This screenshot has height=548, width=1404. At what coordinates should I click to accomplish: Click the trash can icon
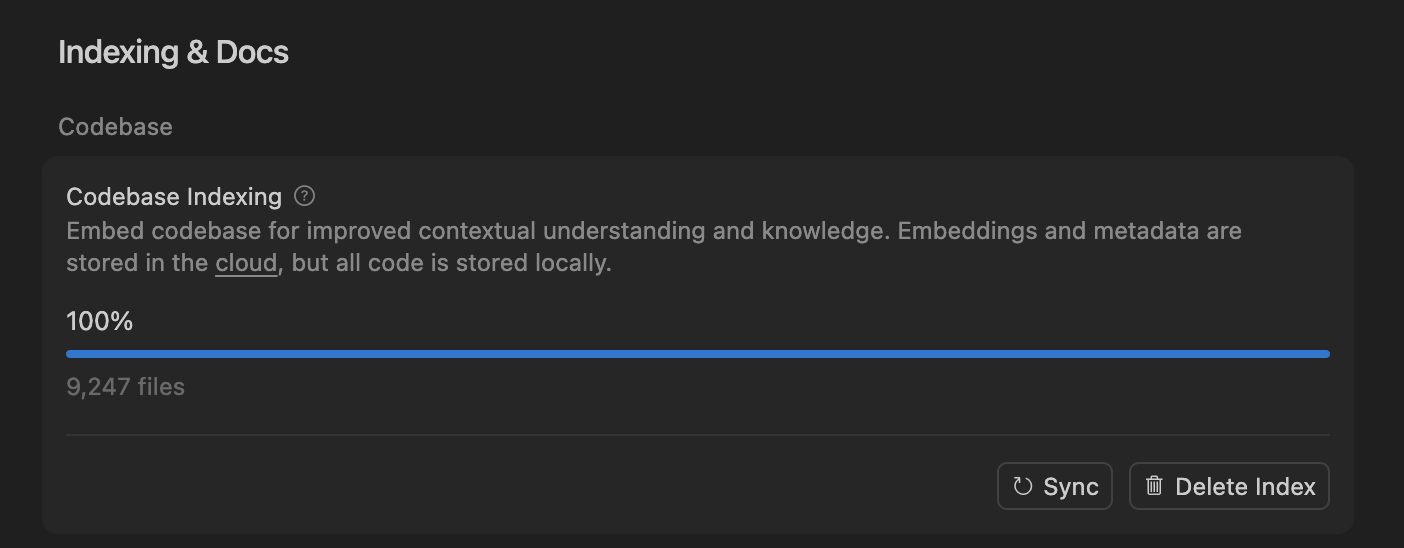coord(1154,487)
